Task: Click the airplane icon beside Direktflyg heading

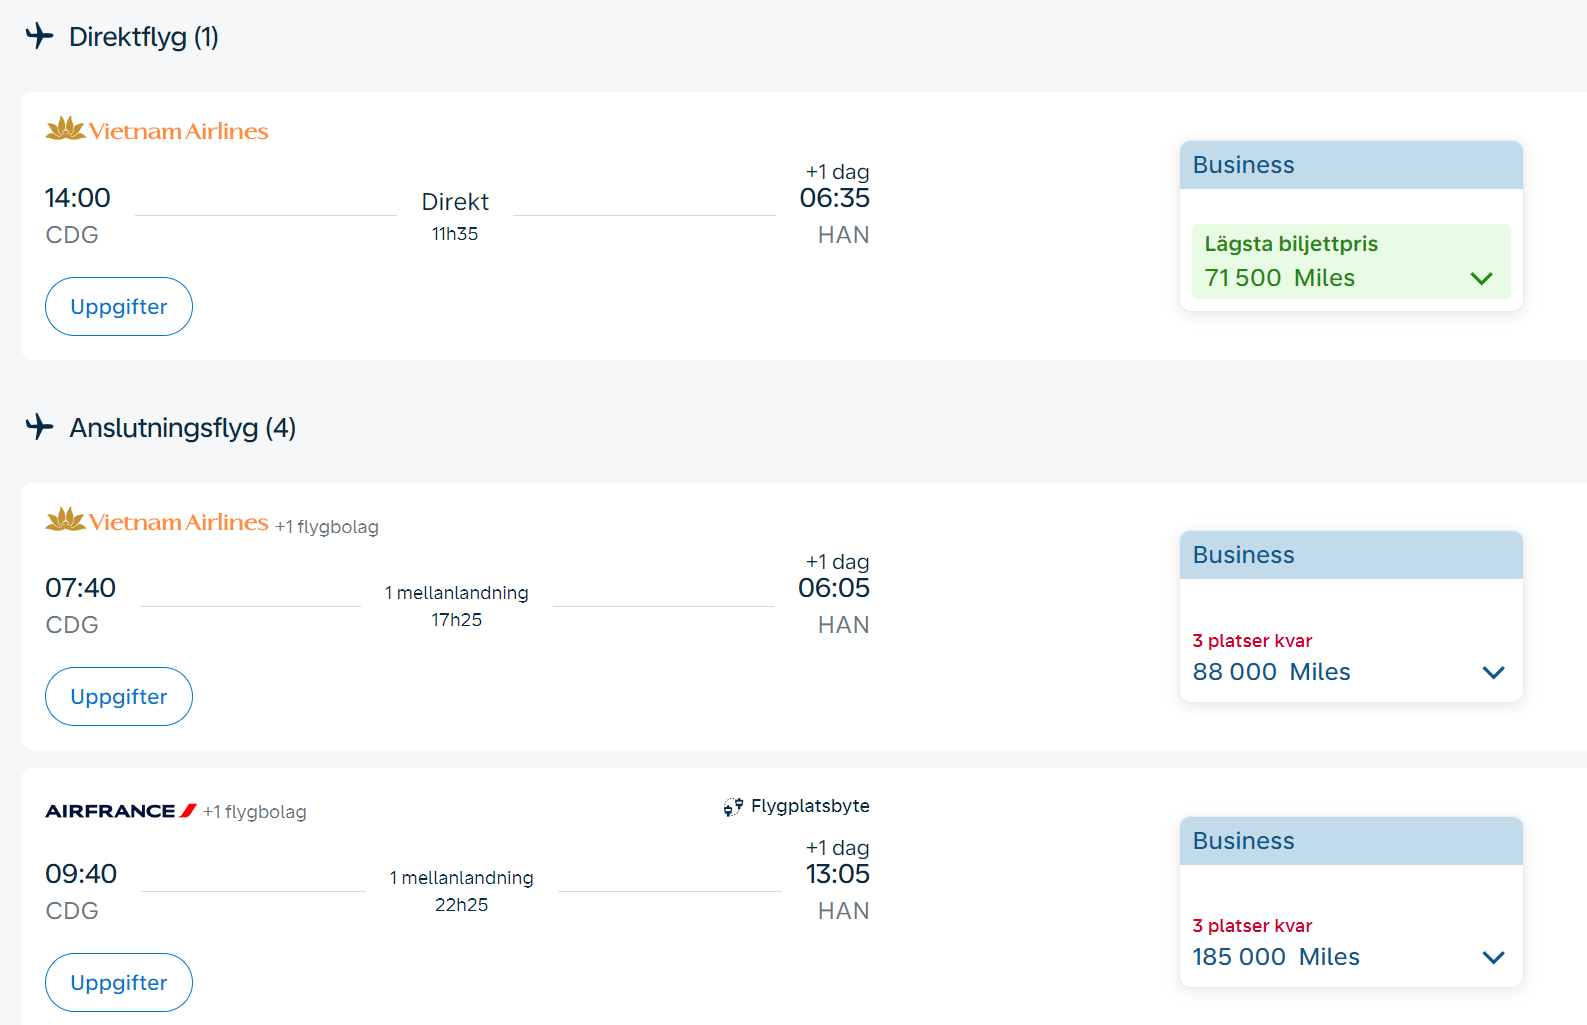Action: click(x=39, y=36)
